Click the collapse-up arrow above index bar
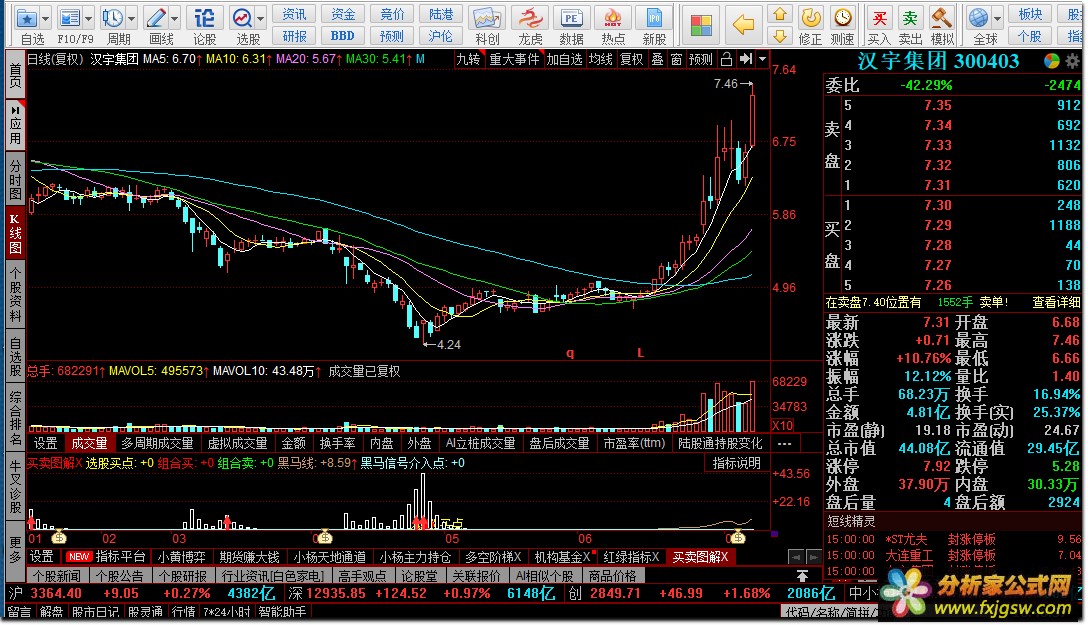Viewport: 1088px width, 625px height. click(802, 576)
